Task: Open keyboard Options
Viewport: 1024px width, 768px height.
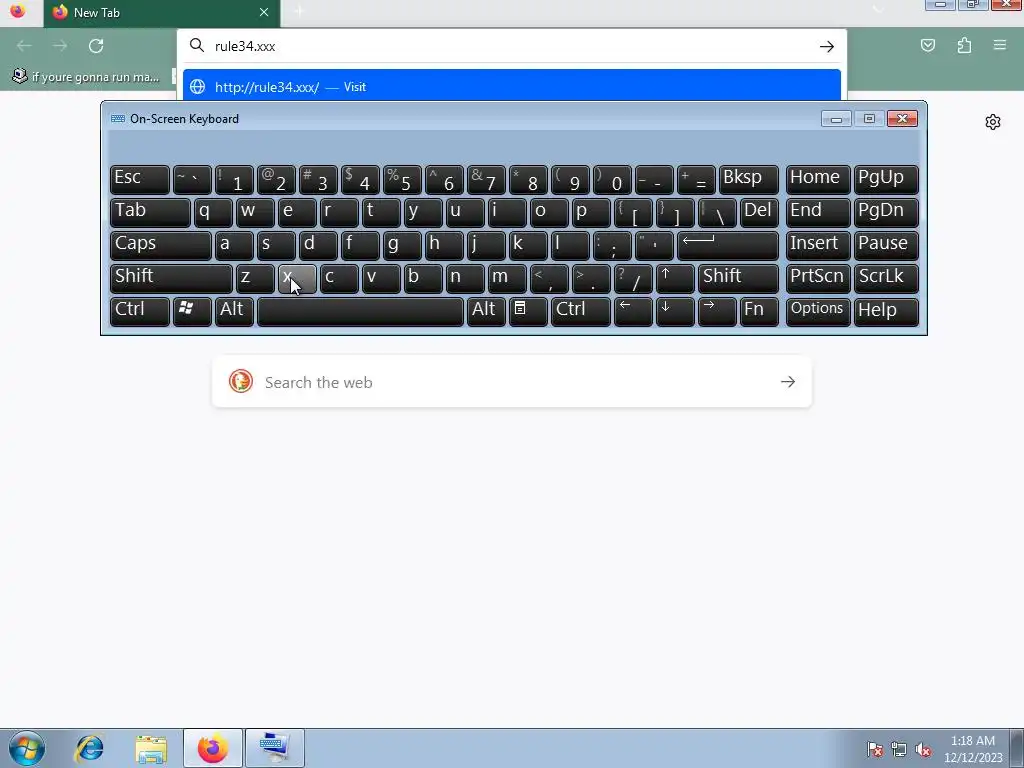Action: point(818,311)
